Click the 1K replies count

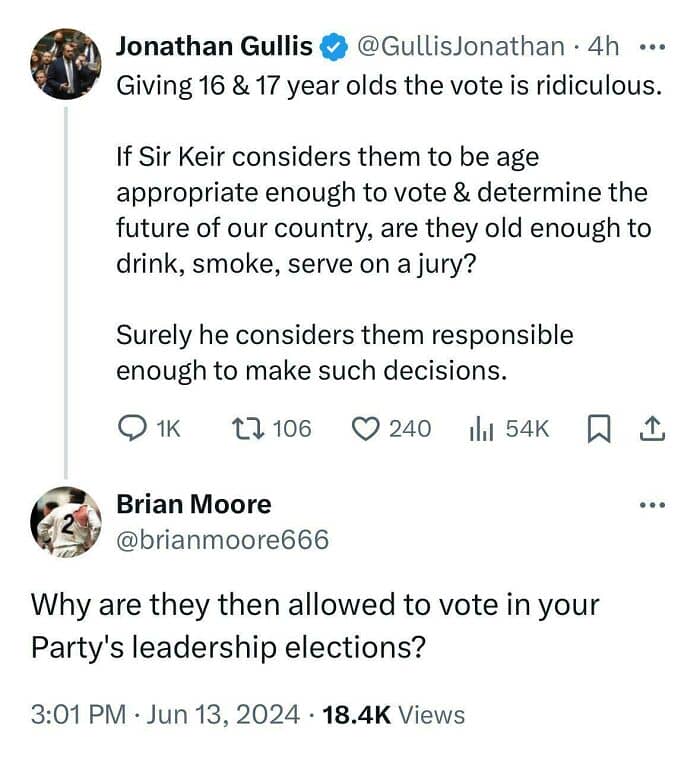pos(168,429)
